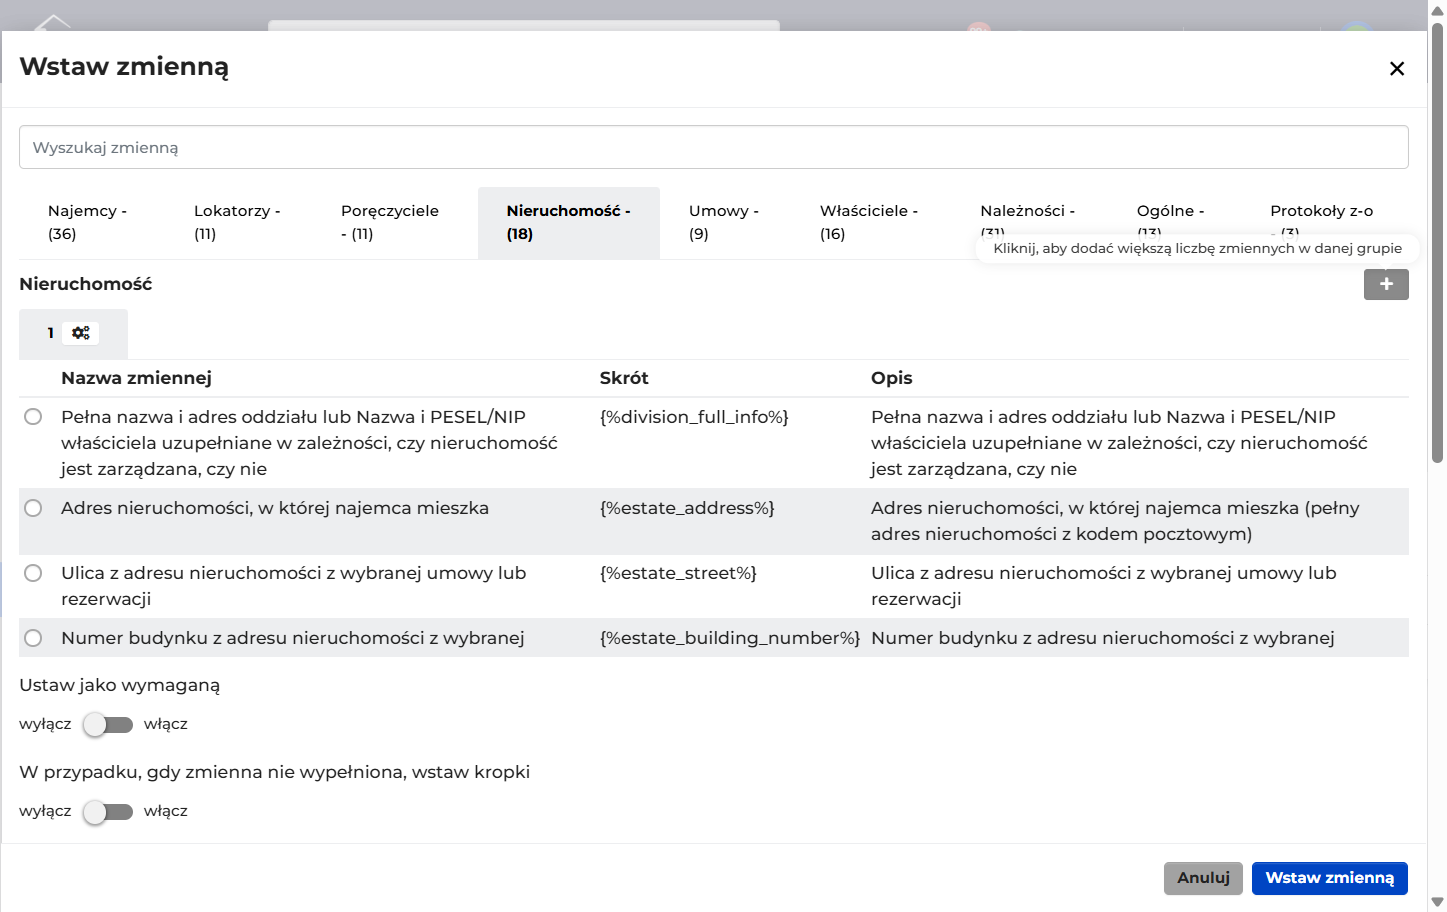The image size is (1447, 912).
Task: Switch to the Właściciele tab
Action: pyautogui.click(x=872, y=222)
